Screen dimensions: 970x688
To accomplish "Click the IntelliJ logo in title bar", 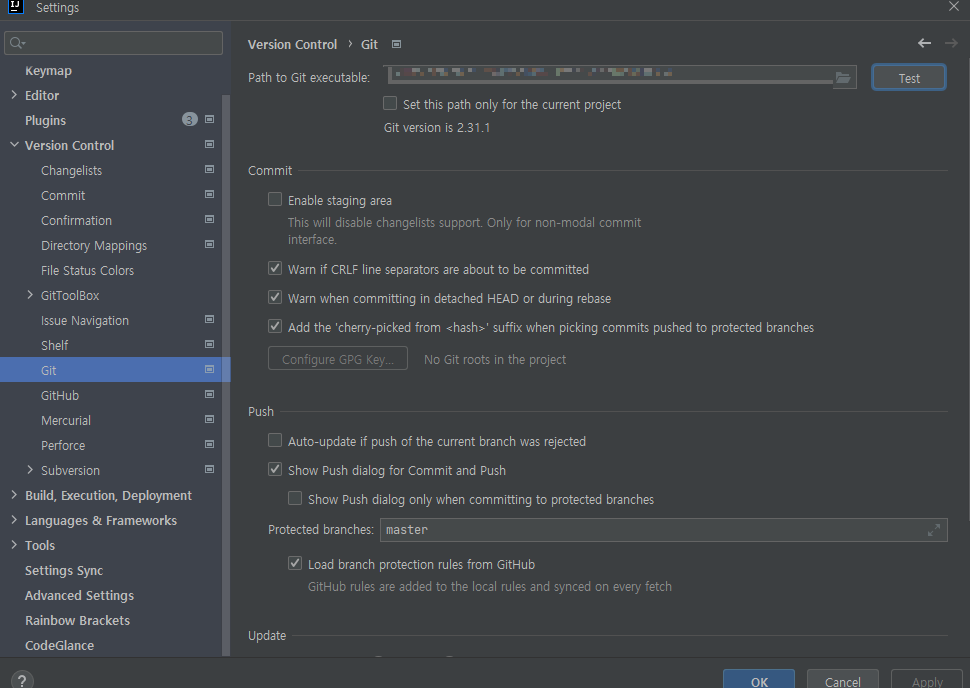I will (x=15, y=7).
